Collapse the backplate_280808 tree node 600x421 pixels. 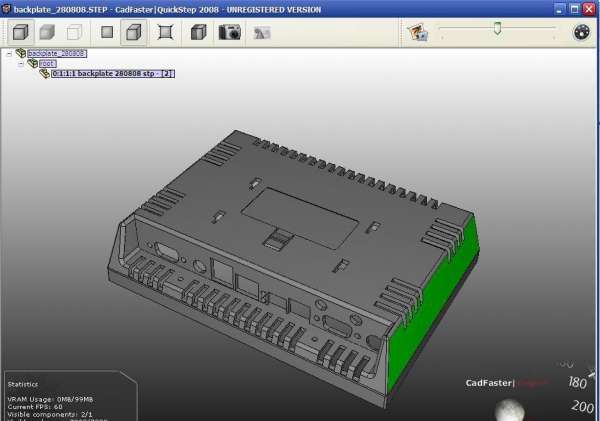tap(9, 54)
